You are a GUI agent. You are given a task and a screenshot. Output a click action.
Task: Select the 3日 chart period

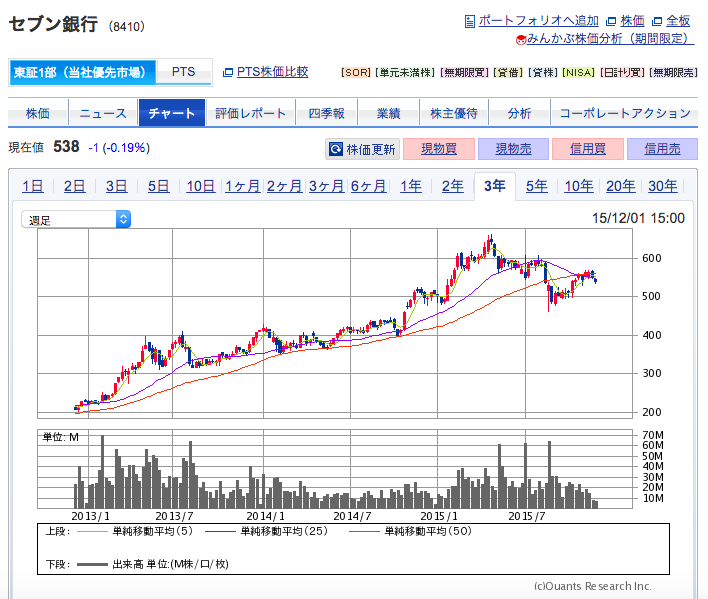point(116,186)
